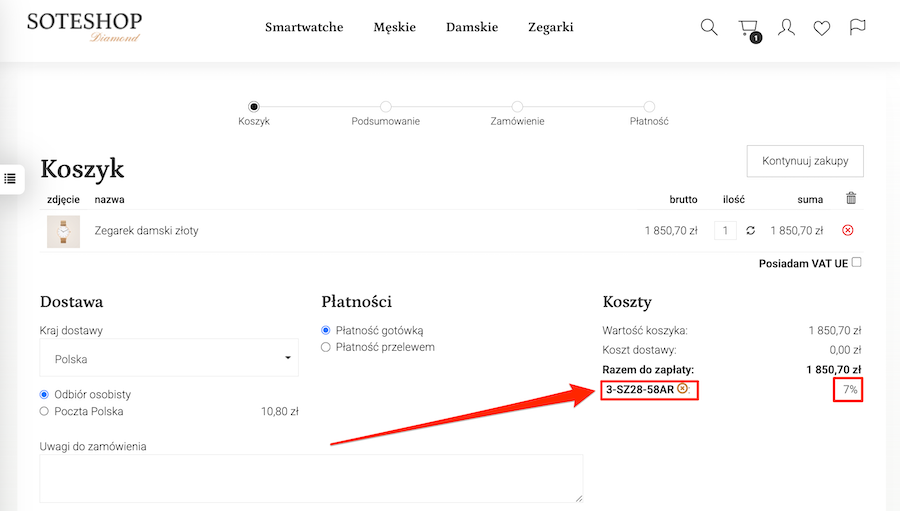Remove Zegarek damski złoty from cart

[848, 230]
